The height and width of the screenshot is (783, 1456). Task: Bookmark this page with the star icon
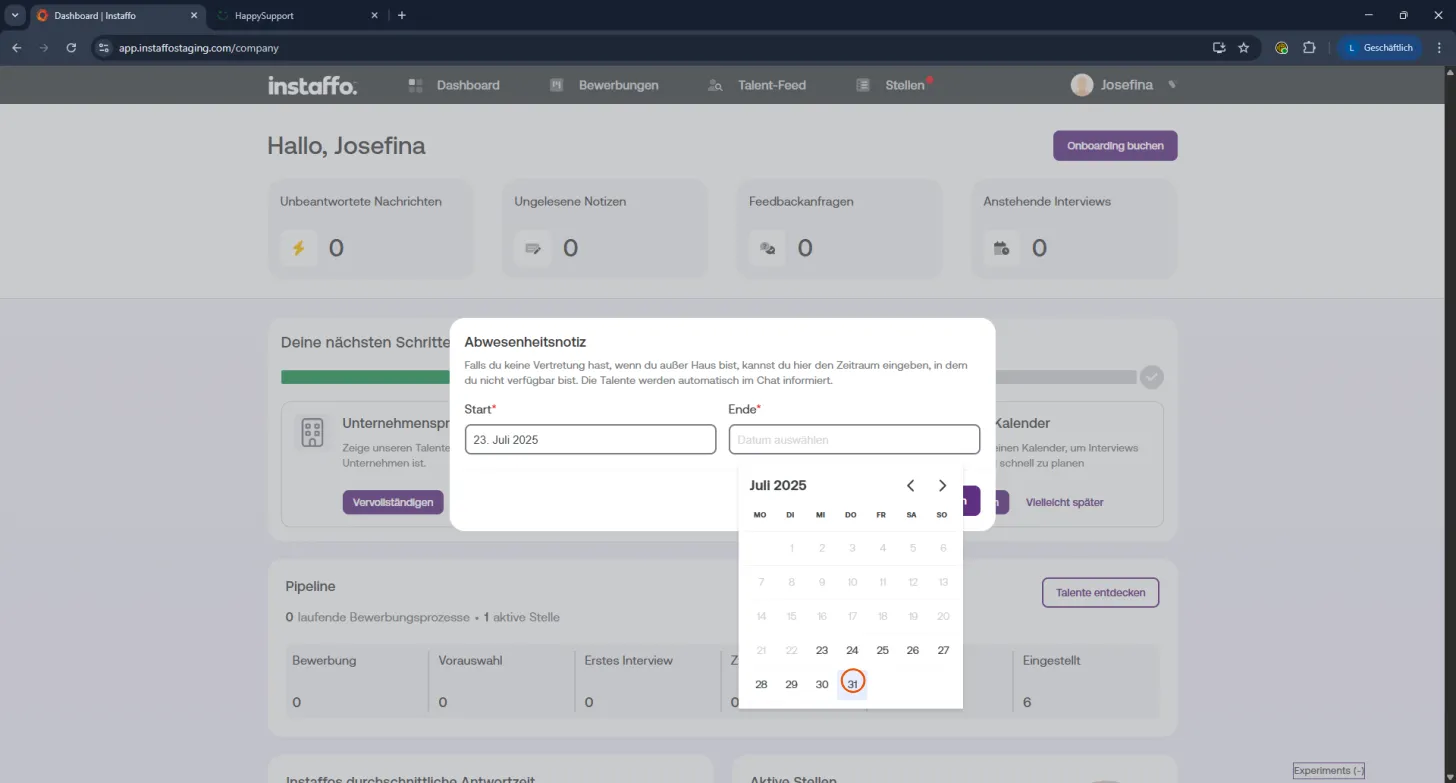click(x=1244, y=47)
